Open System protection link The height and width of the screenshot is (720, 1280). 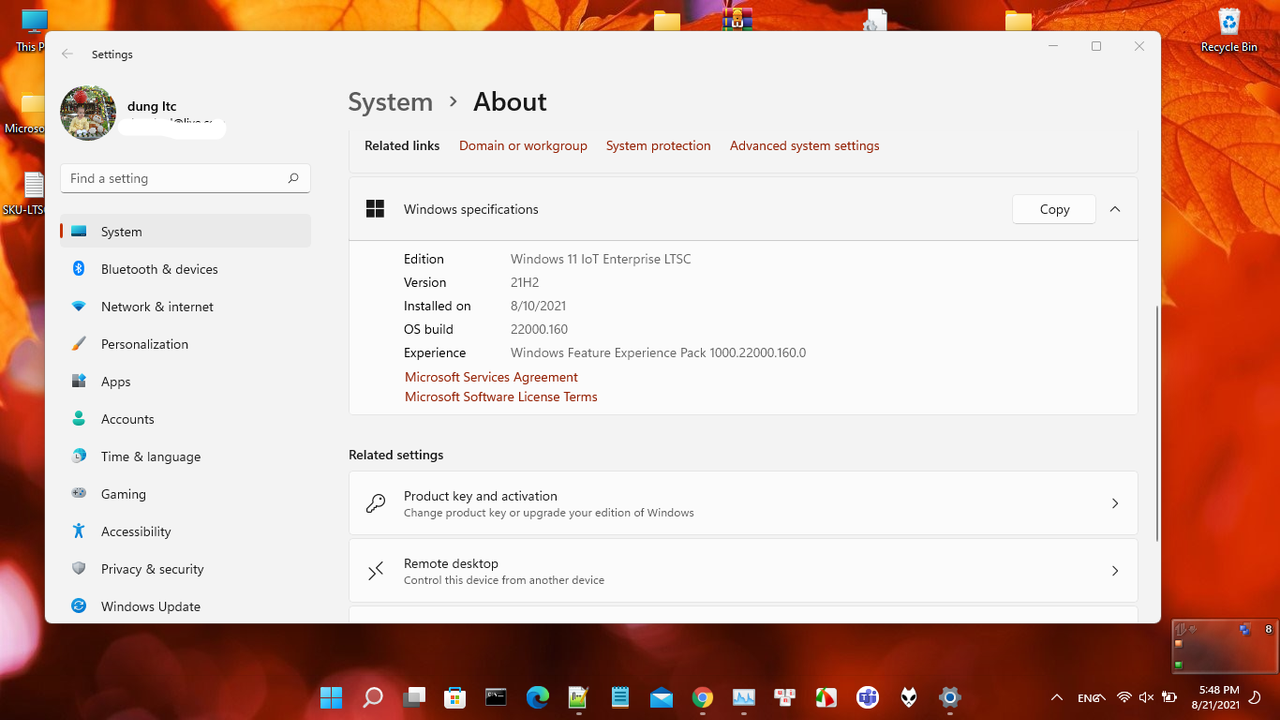pyautogui.click(x=658, y=145)
